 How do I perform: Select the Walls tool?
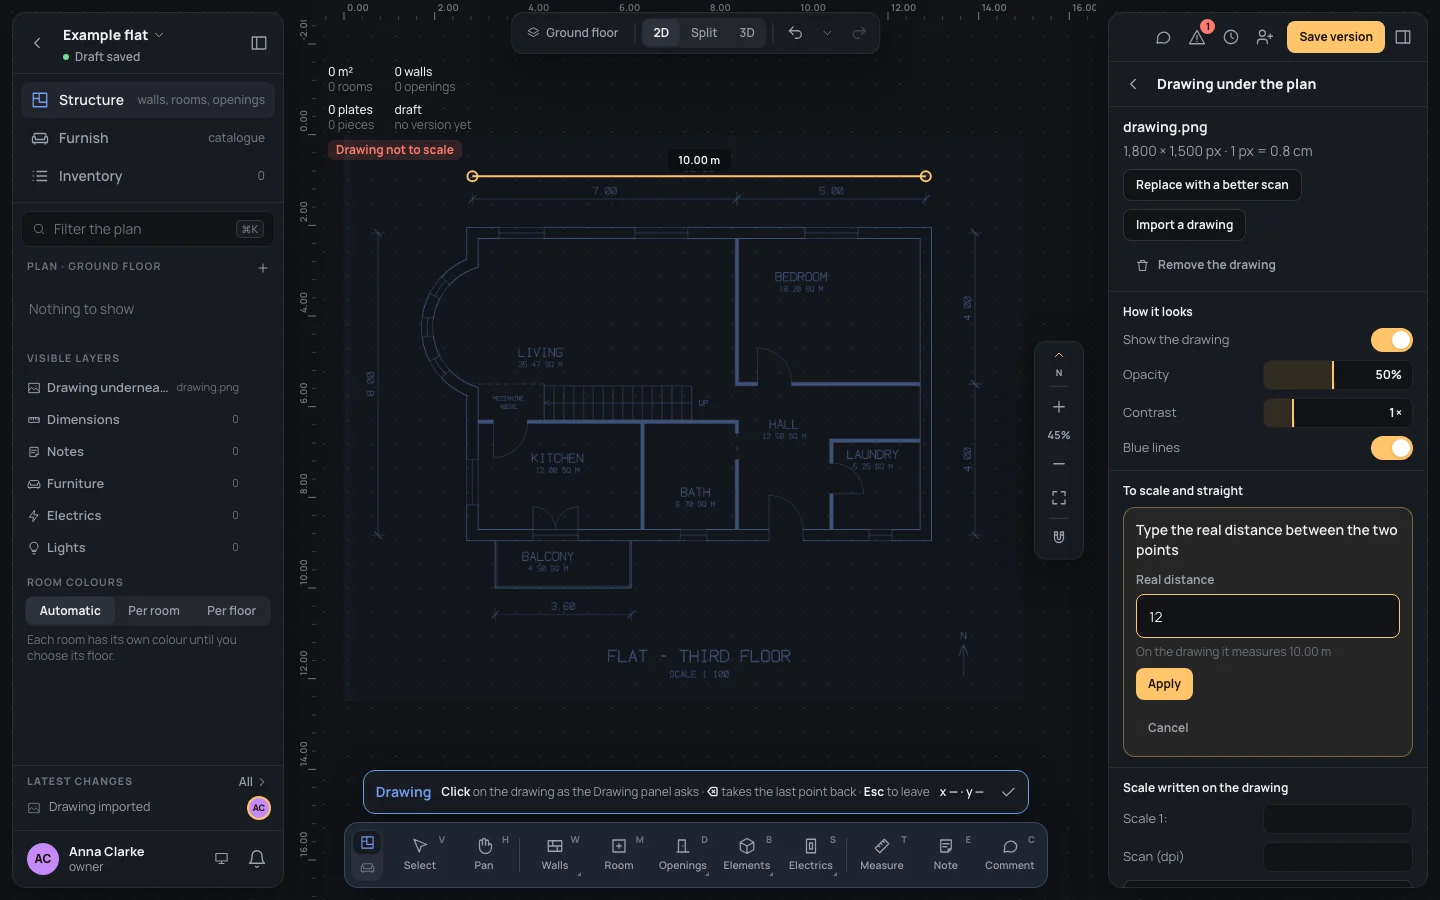pos(555,855)
